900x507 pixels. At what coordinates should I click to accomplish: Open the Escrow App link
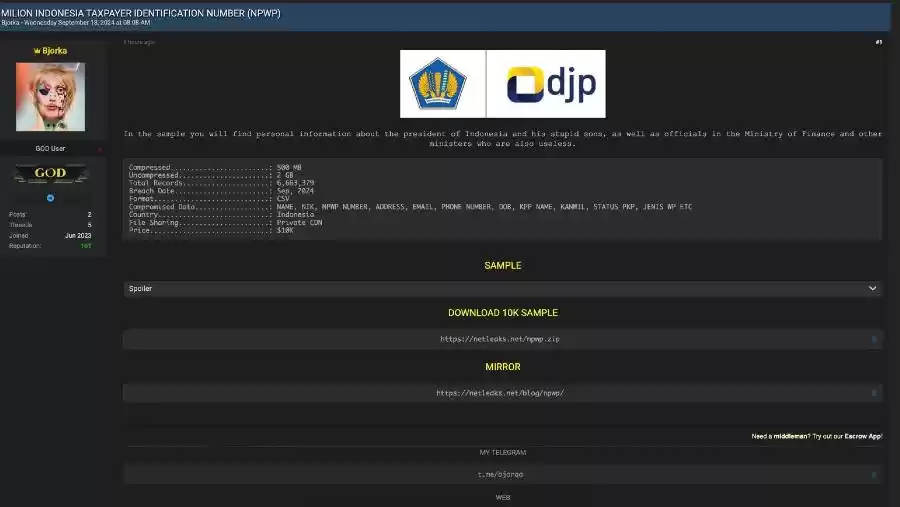click(863, 436)
